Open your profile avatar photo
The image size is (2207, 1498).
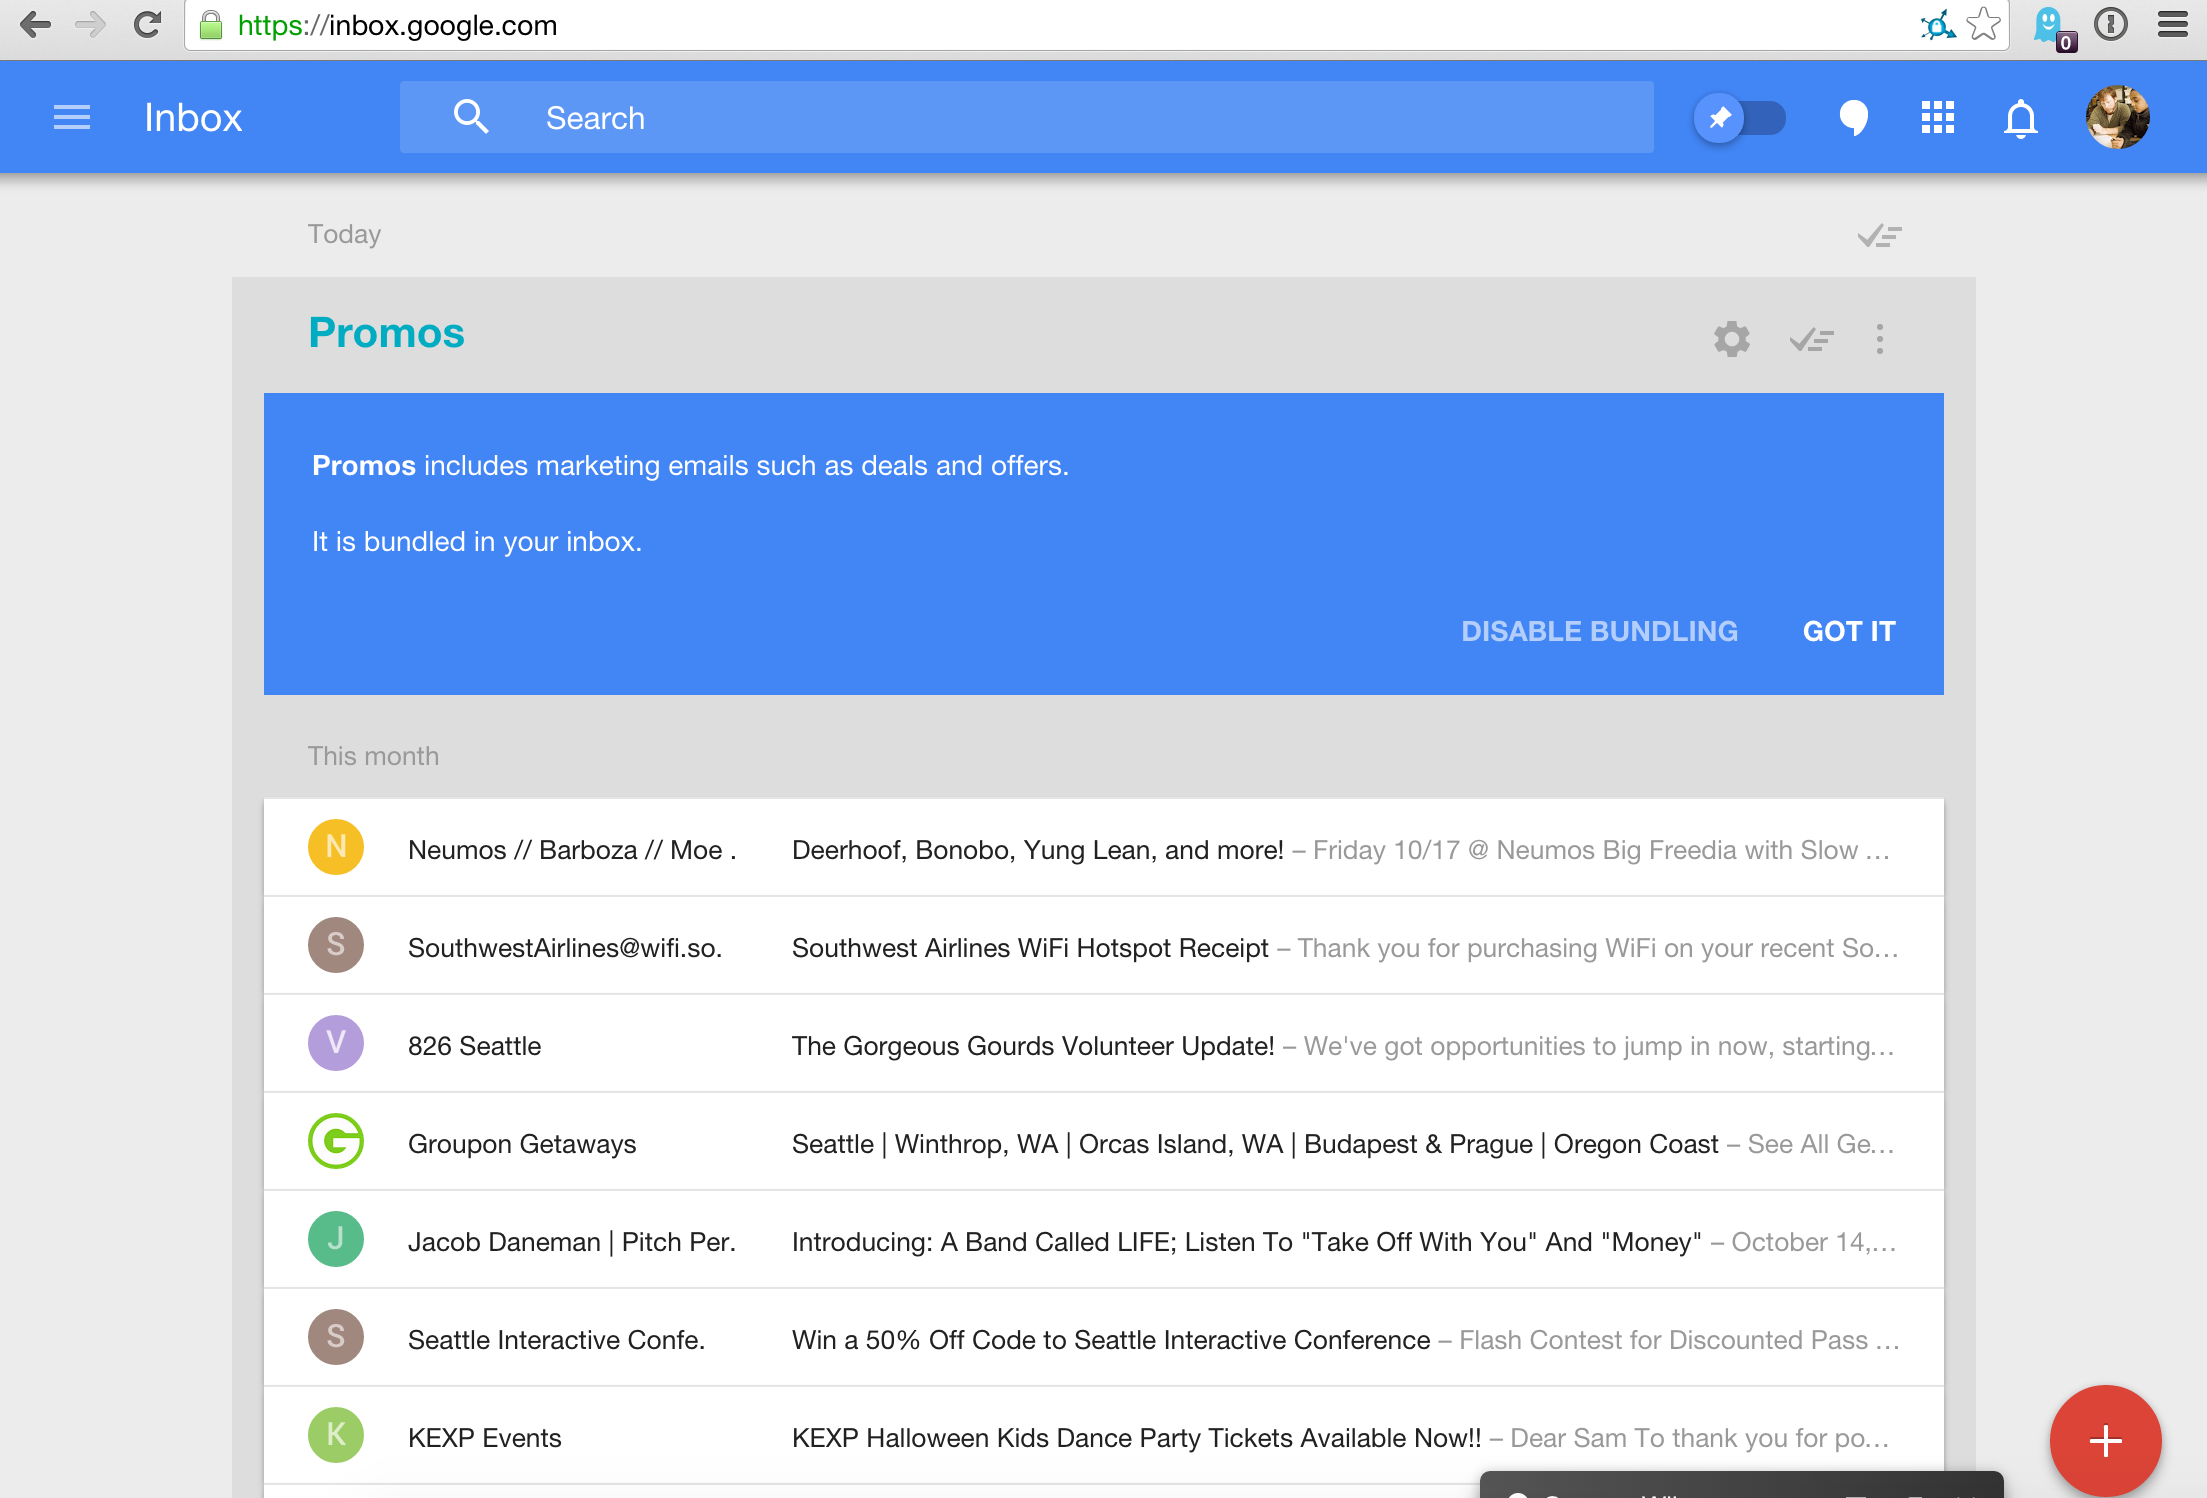(x=2117, y=117)
